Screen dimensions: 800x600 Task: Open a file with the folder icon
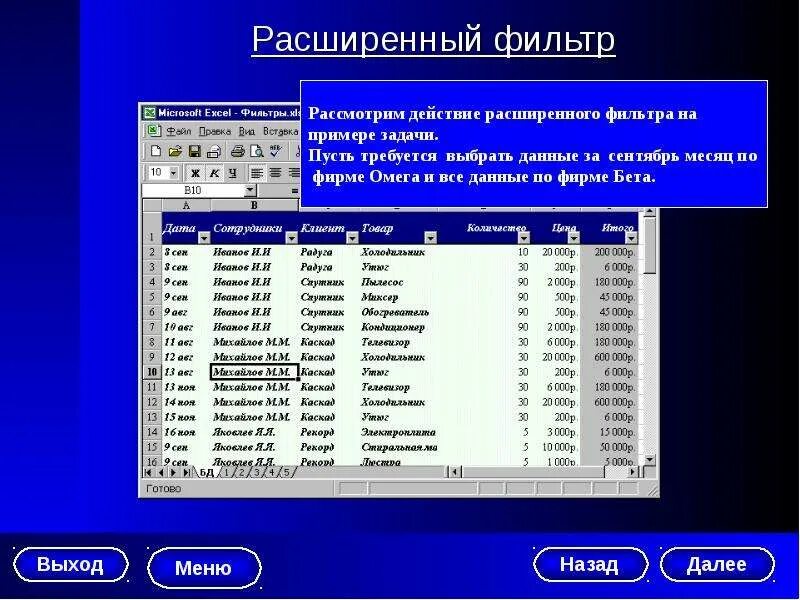pyautogui.click(x=175, y=151)
